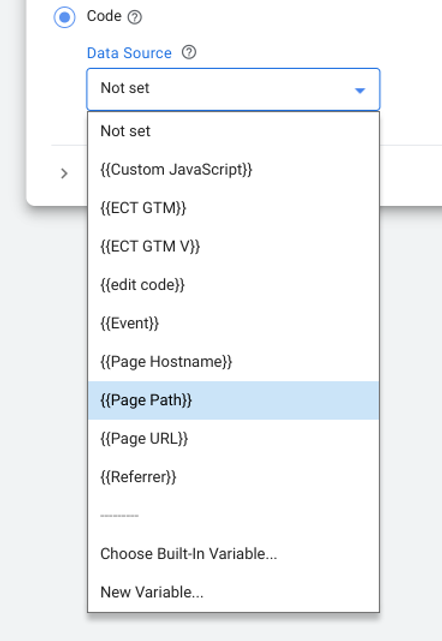Screen dimensions: 442x641
Task: Select {{Custom JavaScript}} variable
Action: point(233,170)
